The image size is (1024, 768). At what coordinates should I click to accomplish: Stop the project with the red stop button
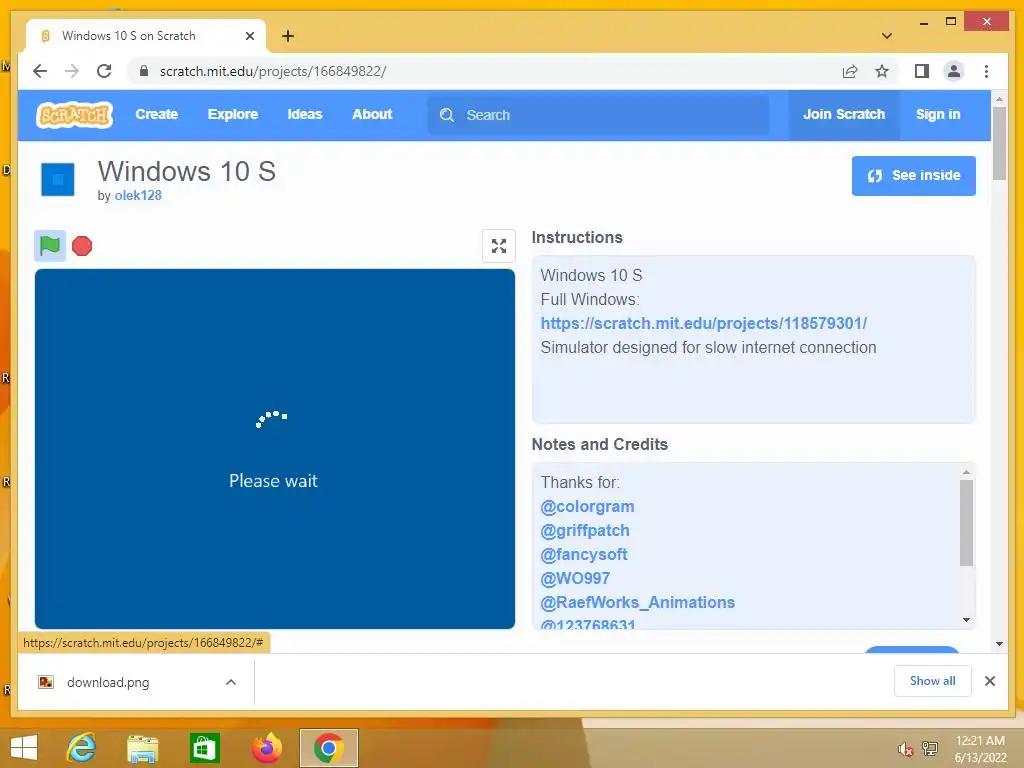pos(82,246)
